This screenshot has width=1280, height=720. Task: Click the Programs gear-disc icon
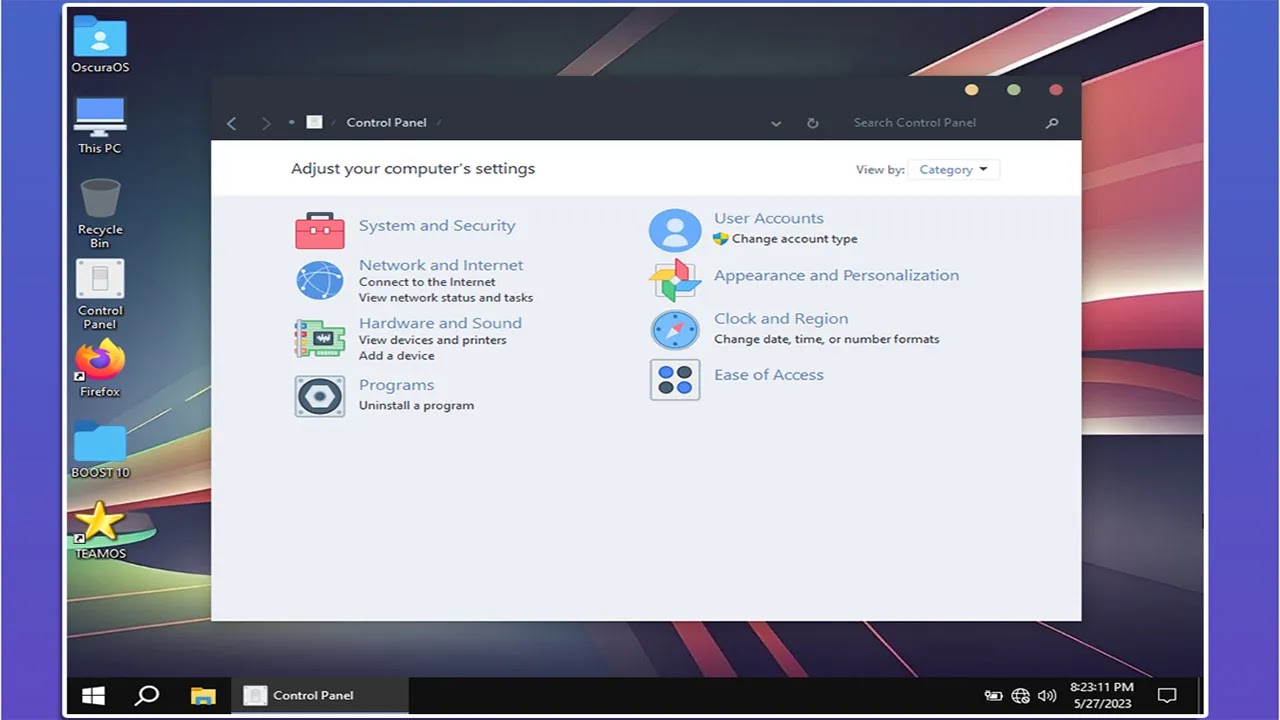pos(320,396)
